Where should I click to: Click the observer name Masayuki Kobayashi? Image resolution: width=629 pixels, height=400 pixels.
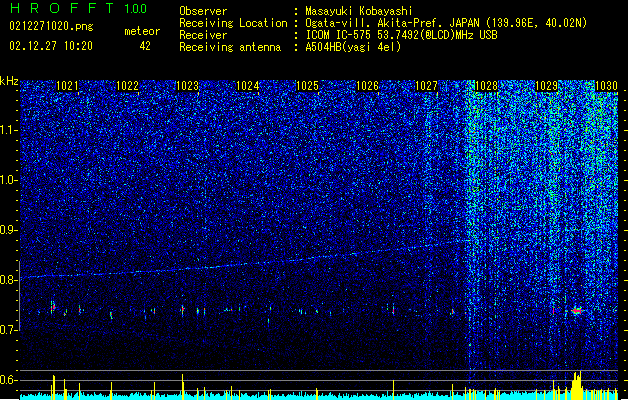[x=359, y=11]
